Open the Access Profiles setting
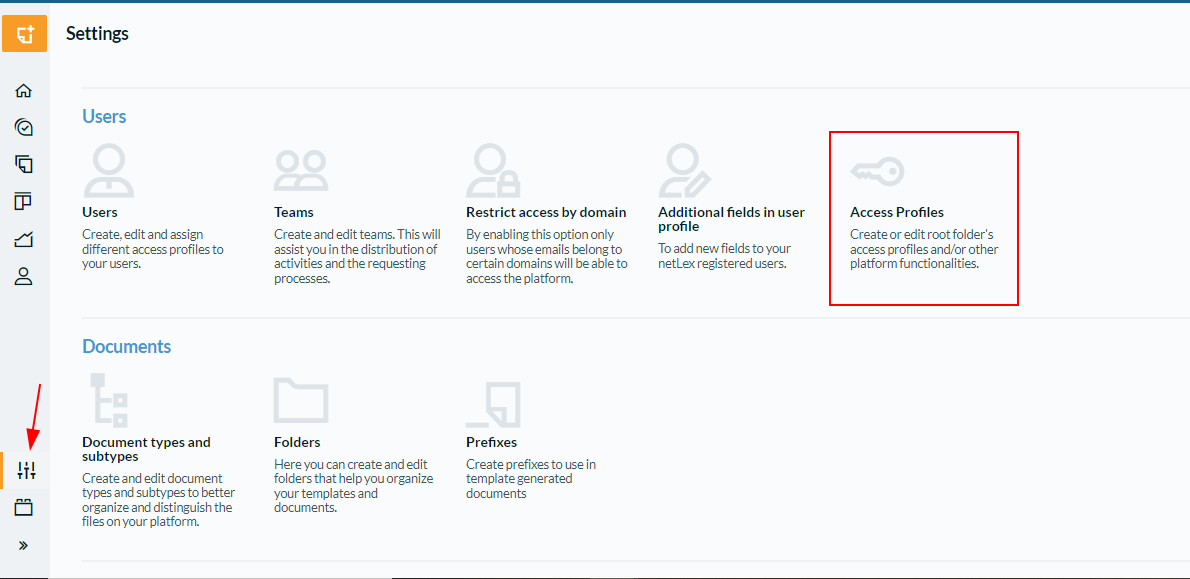 [897, 212]
